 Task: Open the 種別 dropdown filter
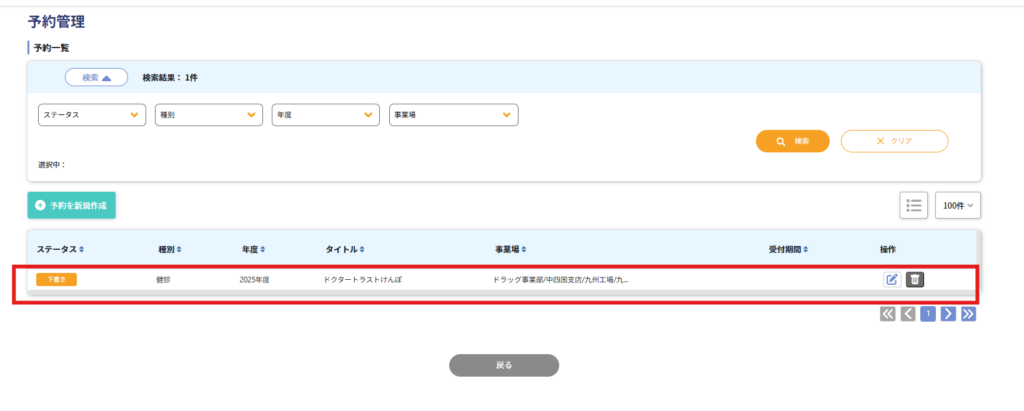(208, 115)
